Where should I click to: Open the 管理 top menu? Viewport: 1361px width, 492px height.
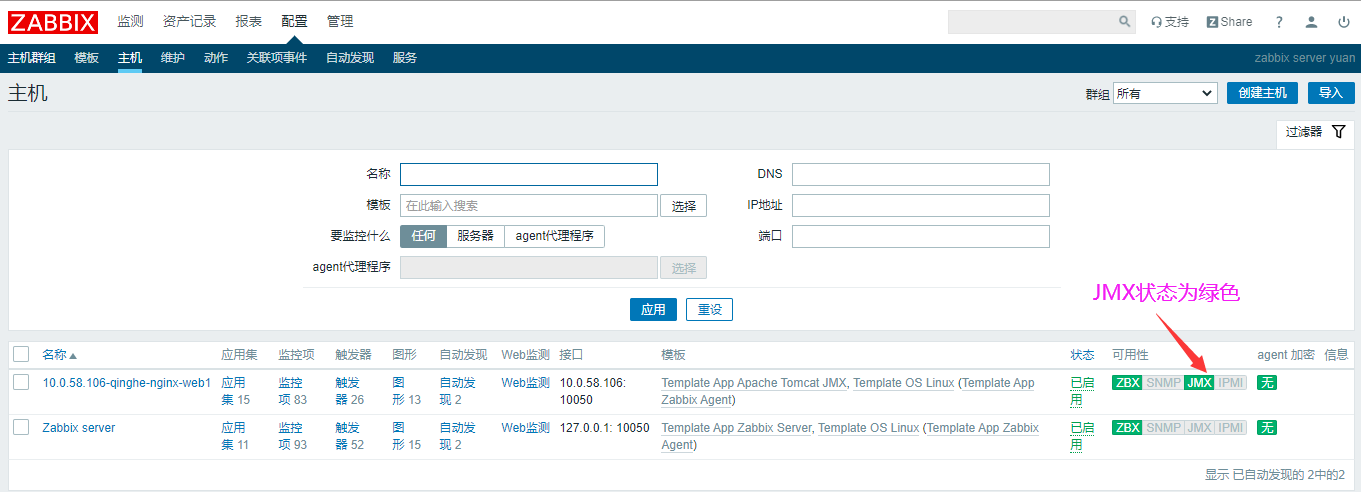click(340, 22)
